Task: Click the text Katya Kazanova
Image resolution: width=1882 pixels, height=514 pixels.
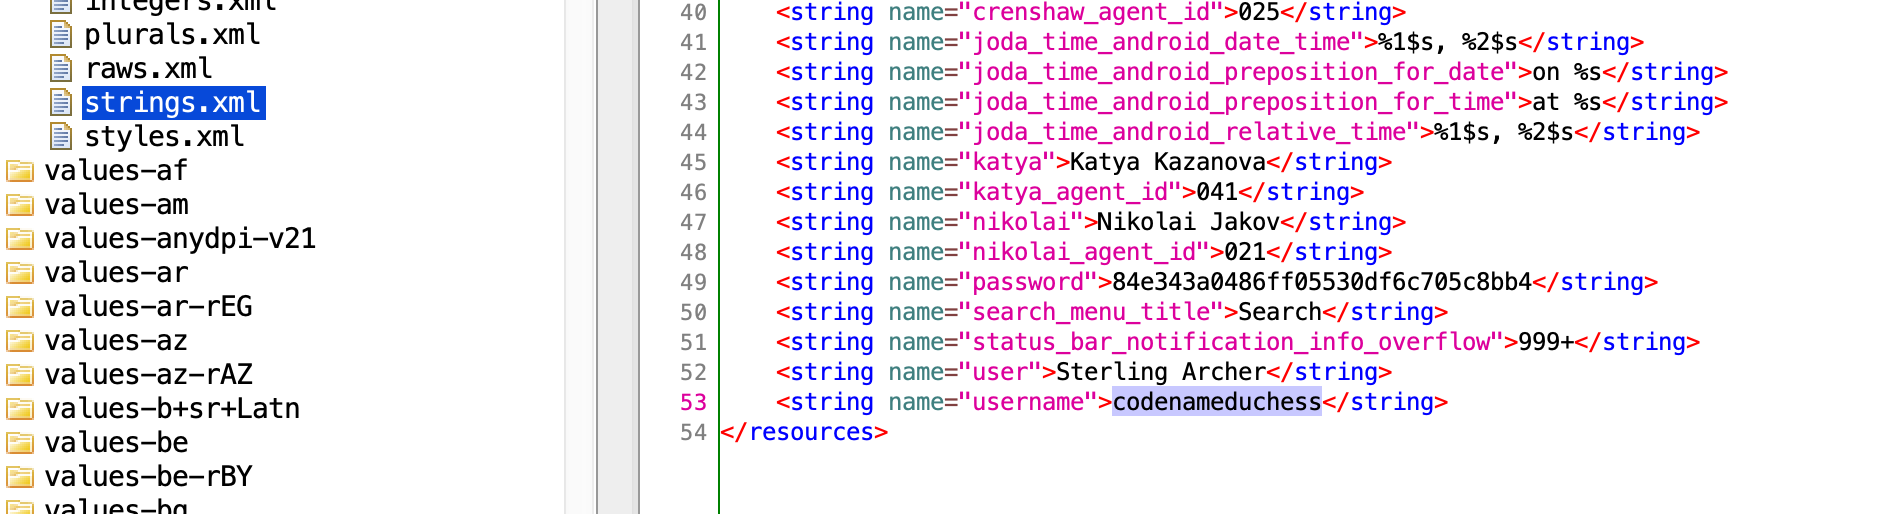Action: (x=1168, y=163)
